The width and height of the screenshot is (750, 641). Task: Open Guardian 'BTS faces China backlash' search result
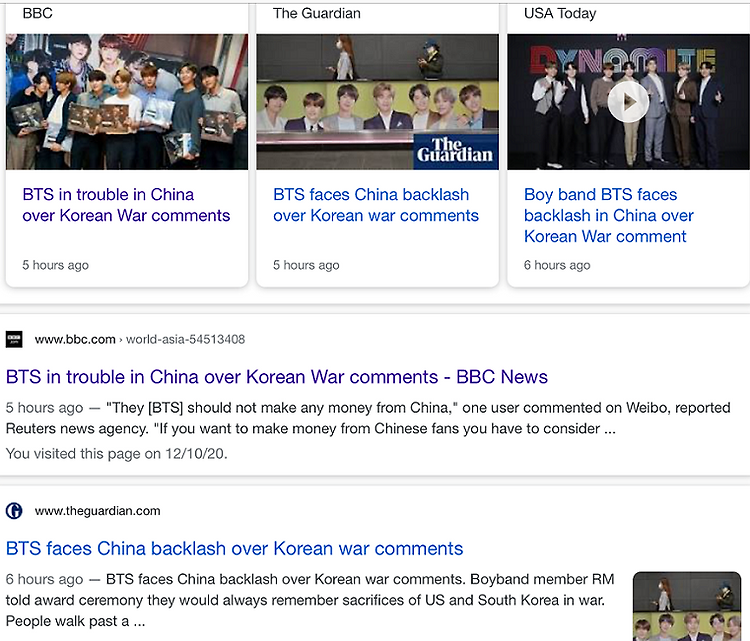pos(234,549)
